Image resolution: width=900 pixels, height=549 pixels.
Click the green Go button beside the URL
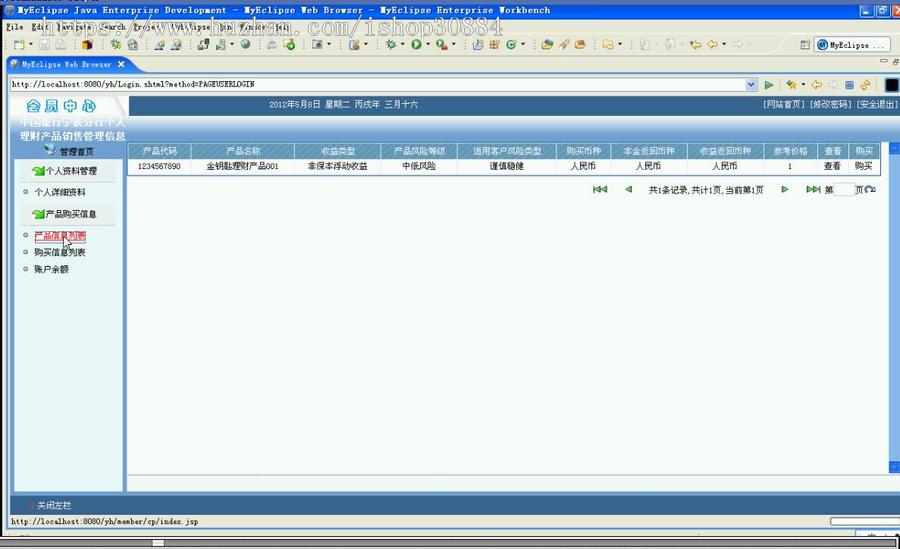pos(769,85)
